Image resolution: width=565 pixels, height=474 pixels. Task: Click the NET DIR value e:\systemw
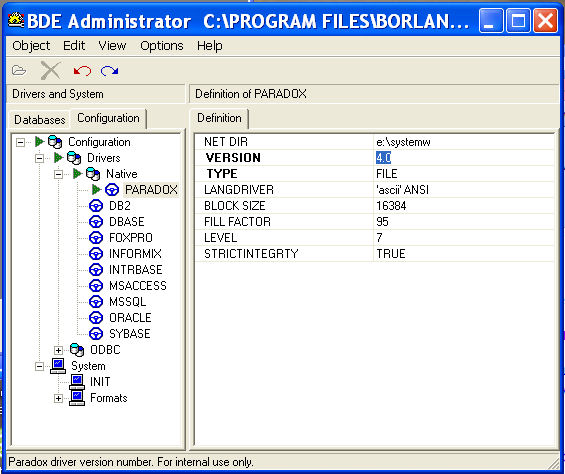tap(403, 142)
